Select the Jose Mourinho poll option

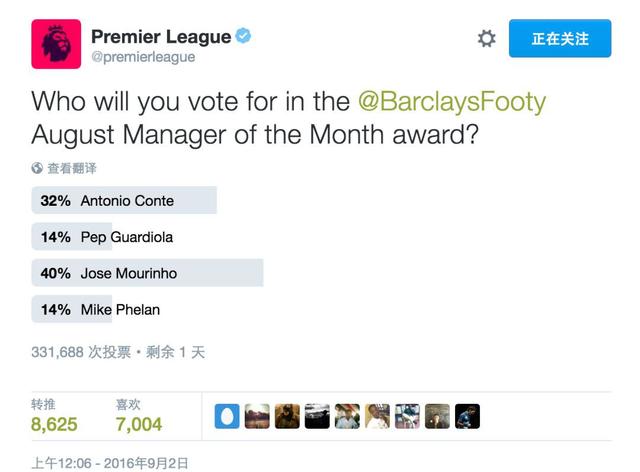click(x=147, y=273)
